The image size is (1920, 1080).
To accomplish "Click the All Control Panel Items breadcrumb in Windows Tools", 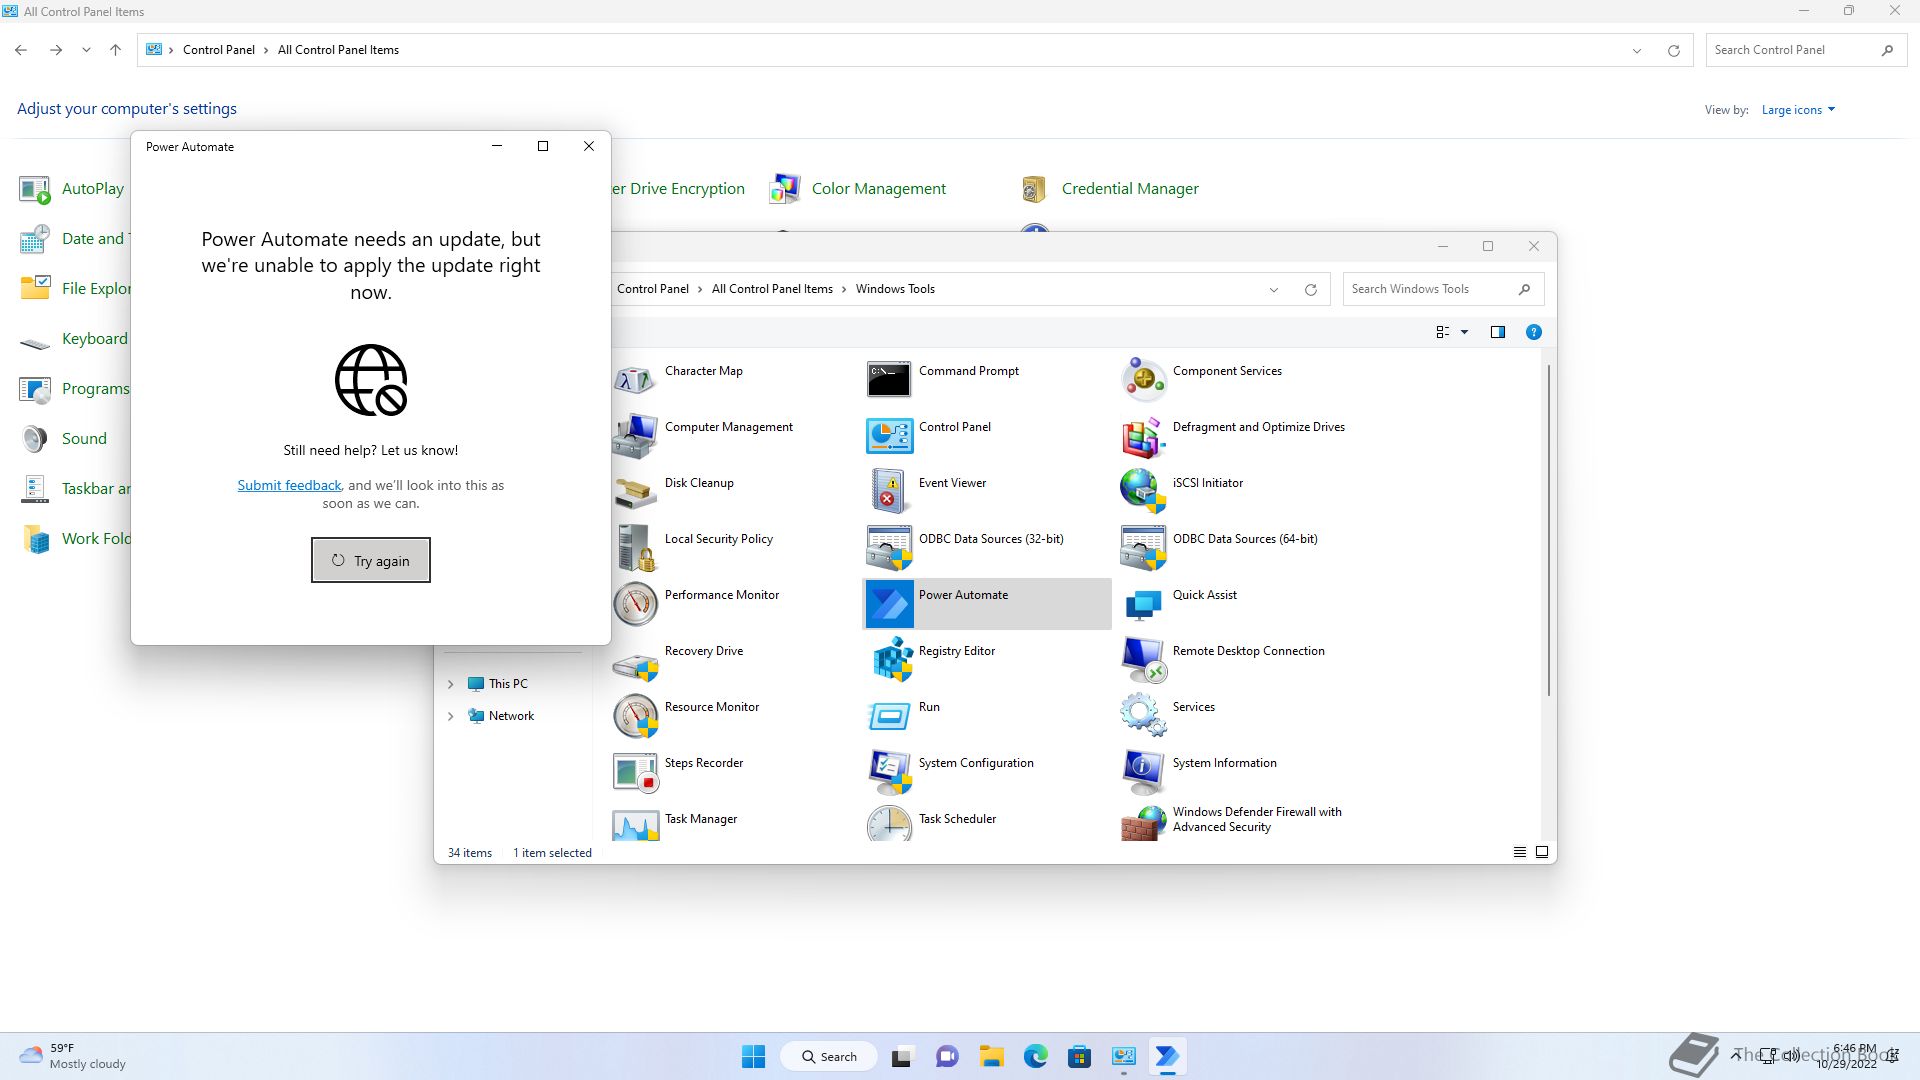I will (772, 289).
